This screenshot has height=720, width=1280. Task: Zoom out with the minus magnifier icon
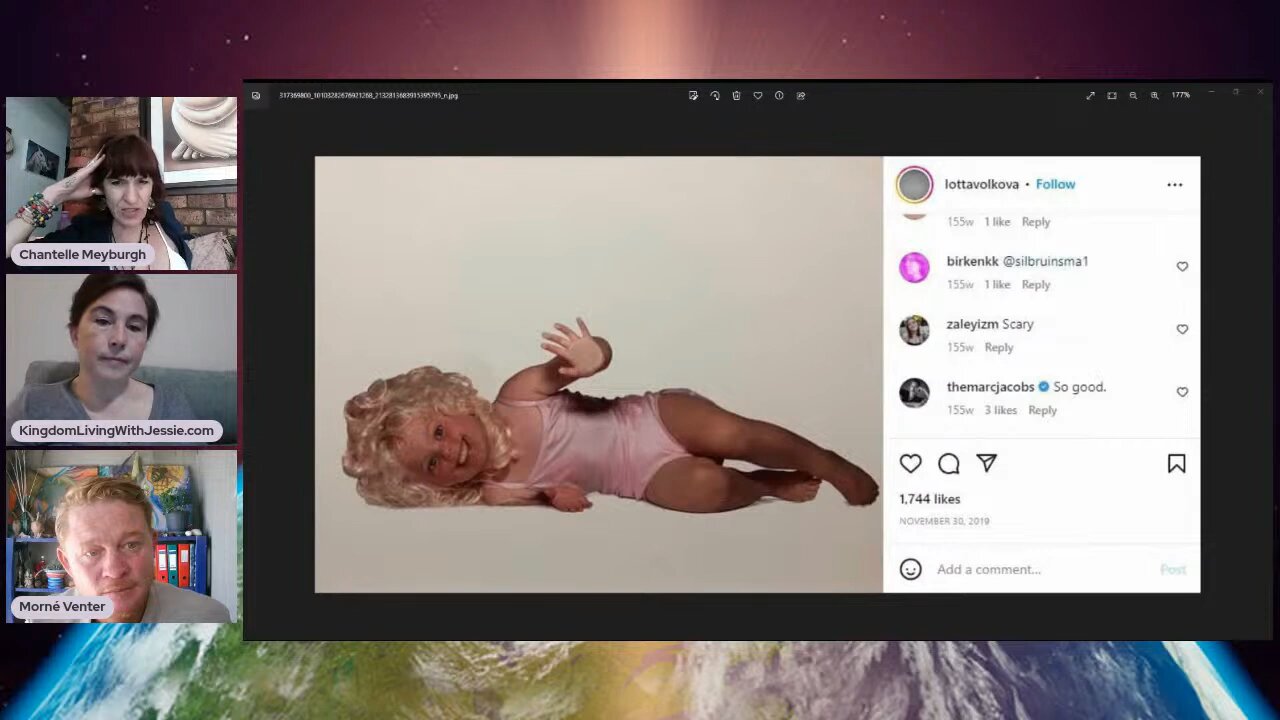pos(1133,95)
